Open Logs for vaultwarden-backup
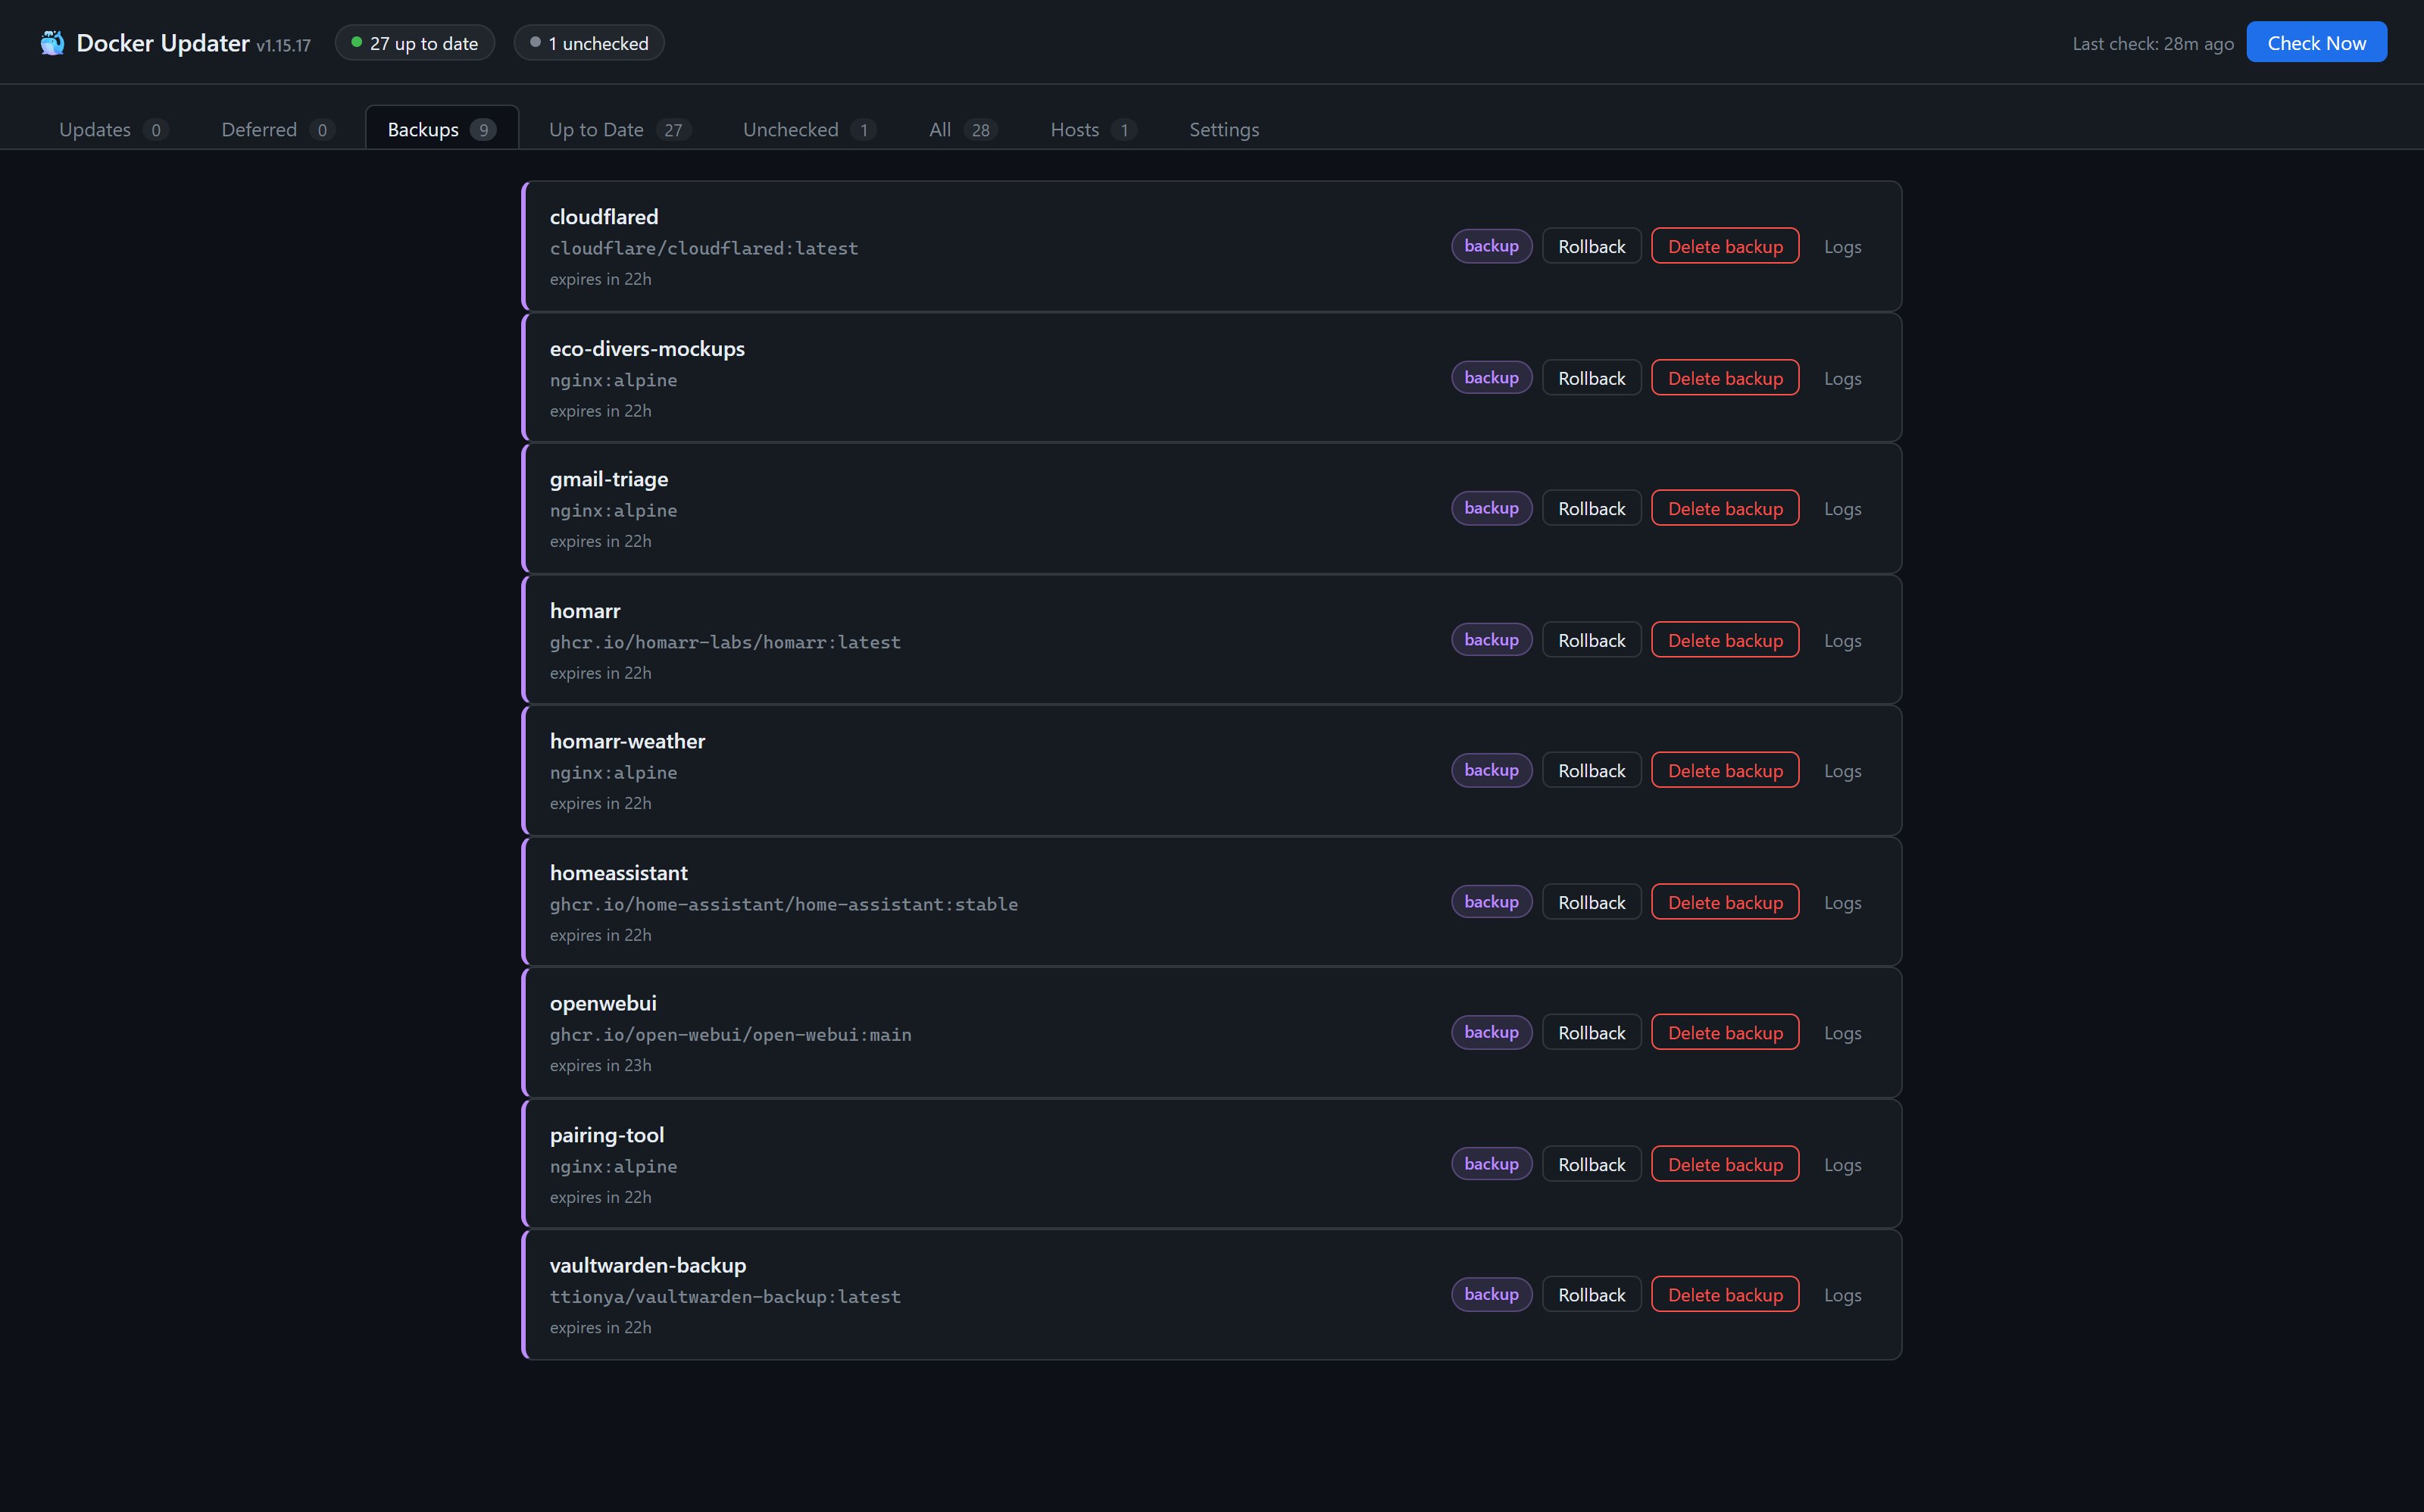This screenshot has height=1512, width=2424. (1842, 1294)
